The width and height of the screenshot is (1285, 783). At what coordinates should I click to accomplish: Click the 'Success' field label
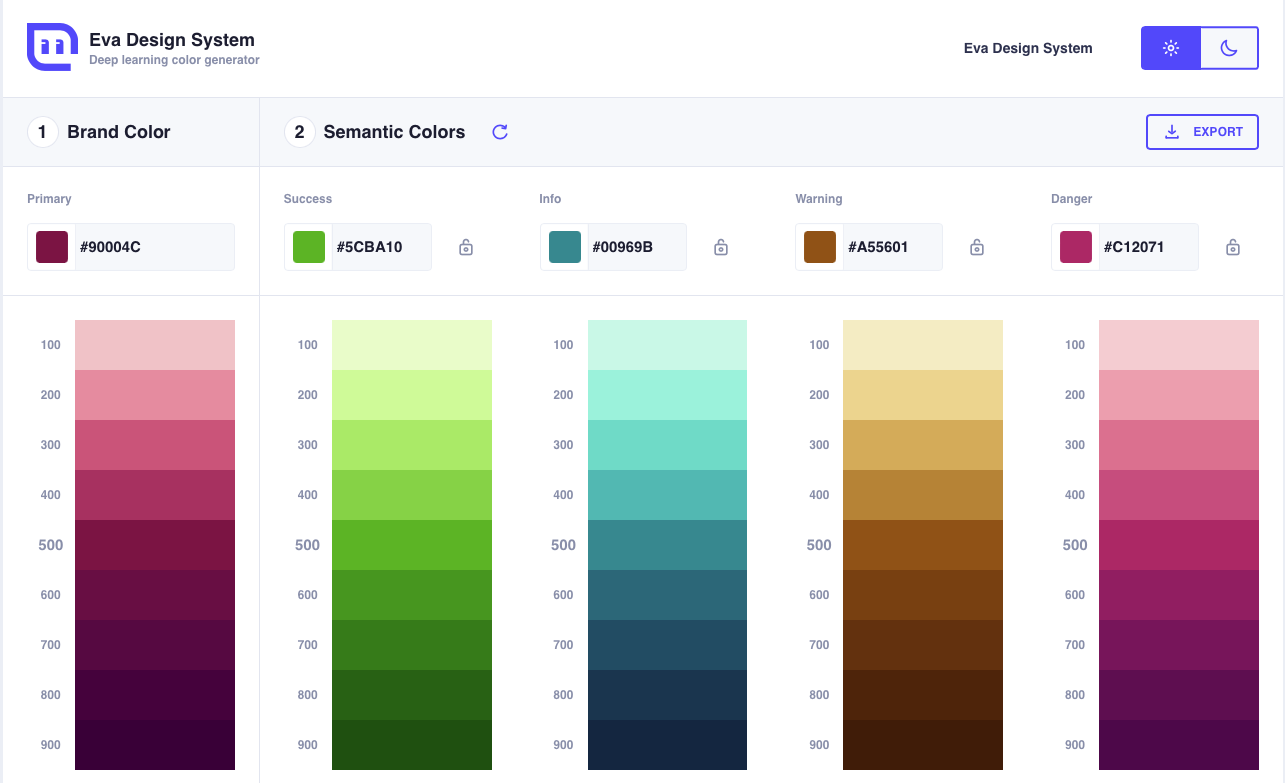307,199
